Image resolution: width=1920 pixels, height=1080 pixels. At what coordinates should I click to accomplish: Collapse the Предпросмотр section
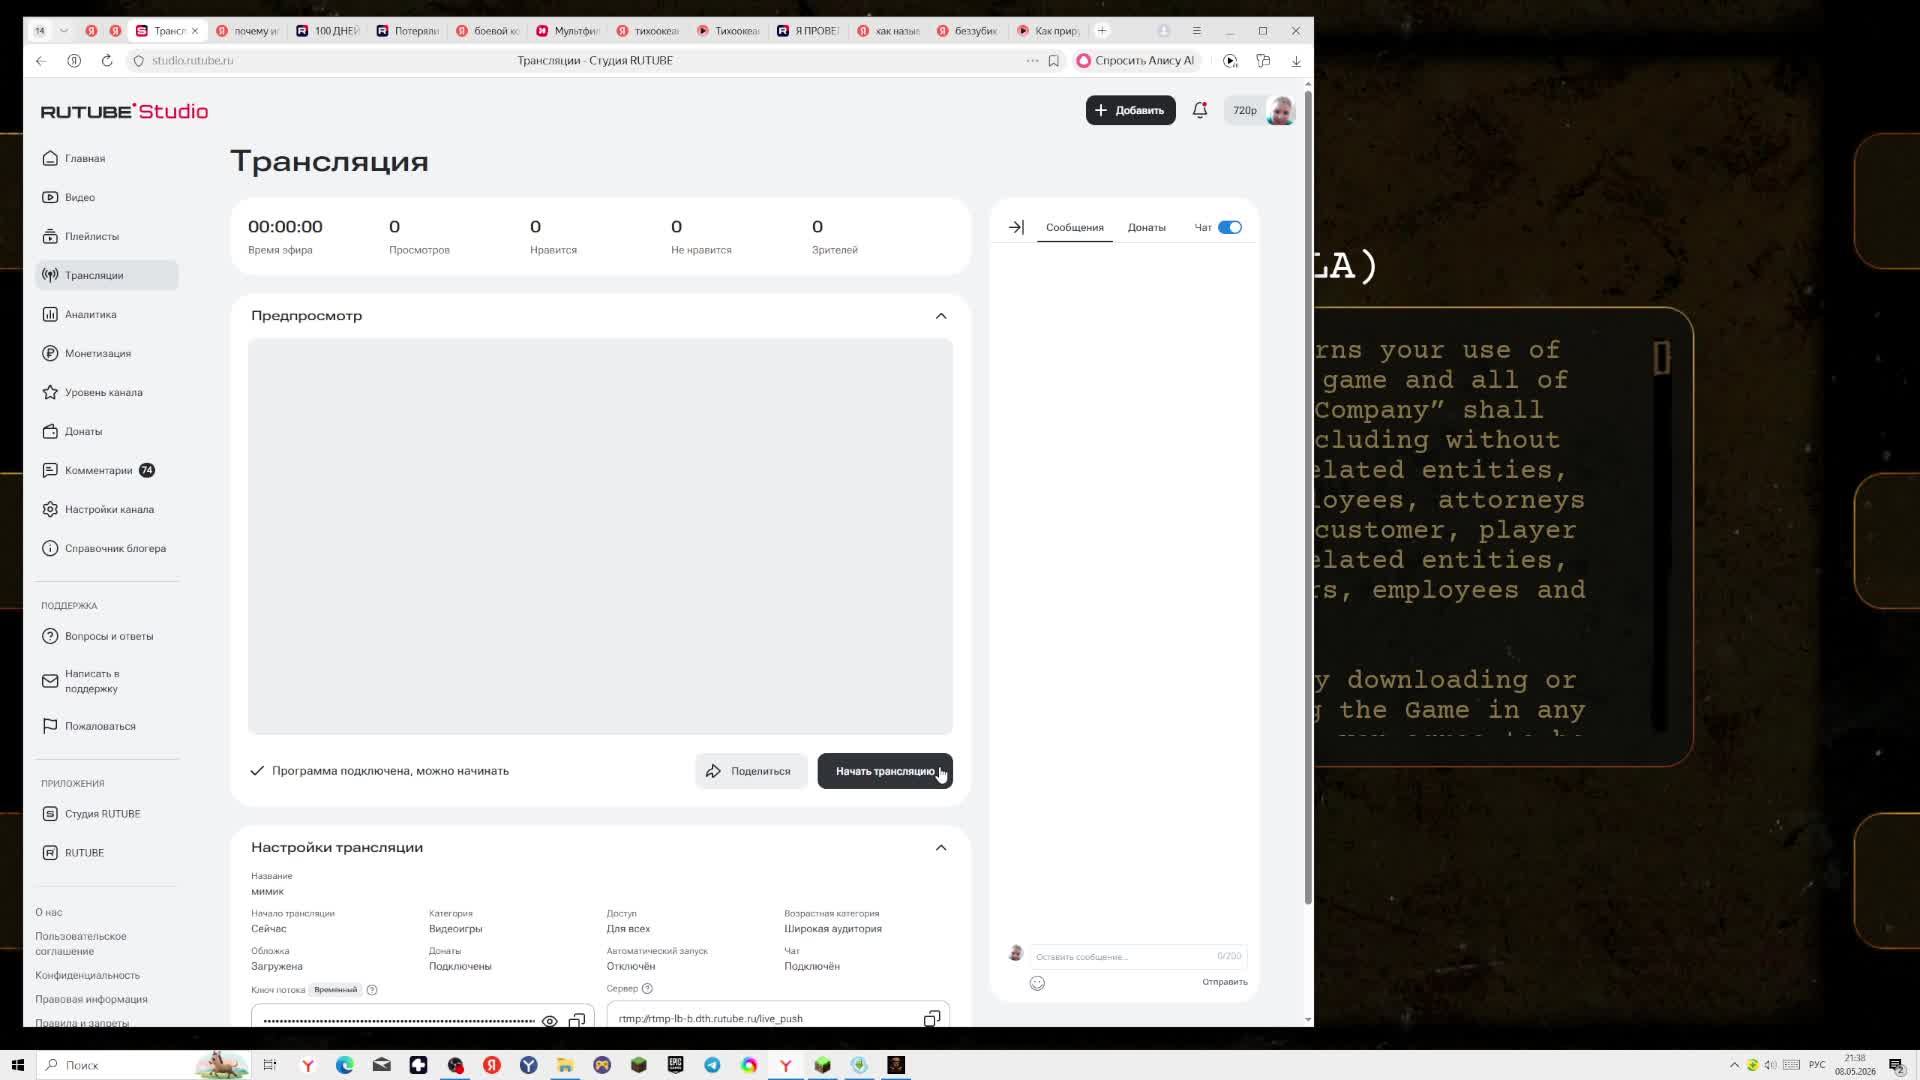pyautogui.click(x=941, y=316)
